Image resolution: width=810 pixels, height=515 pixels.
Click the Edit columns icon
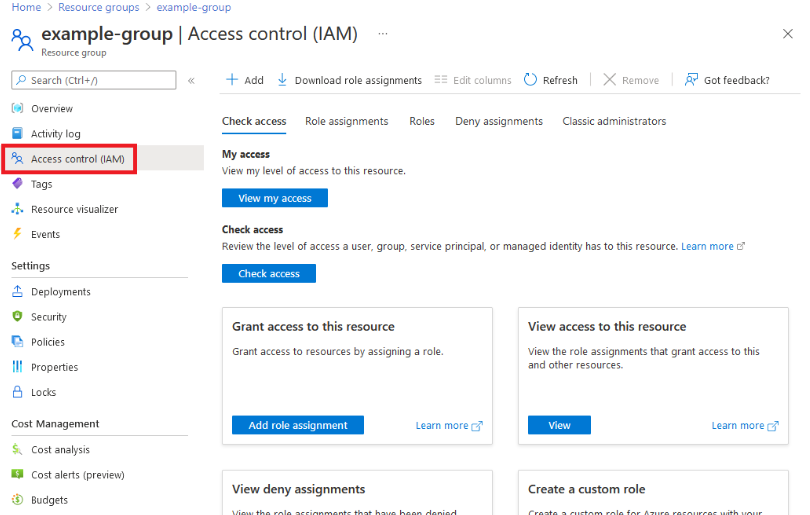441,80
